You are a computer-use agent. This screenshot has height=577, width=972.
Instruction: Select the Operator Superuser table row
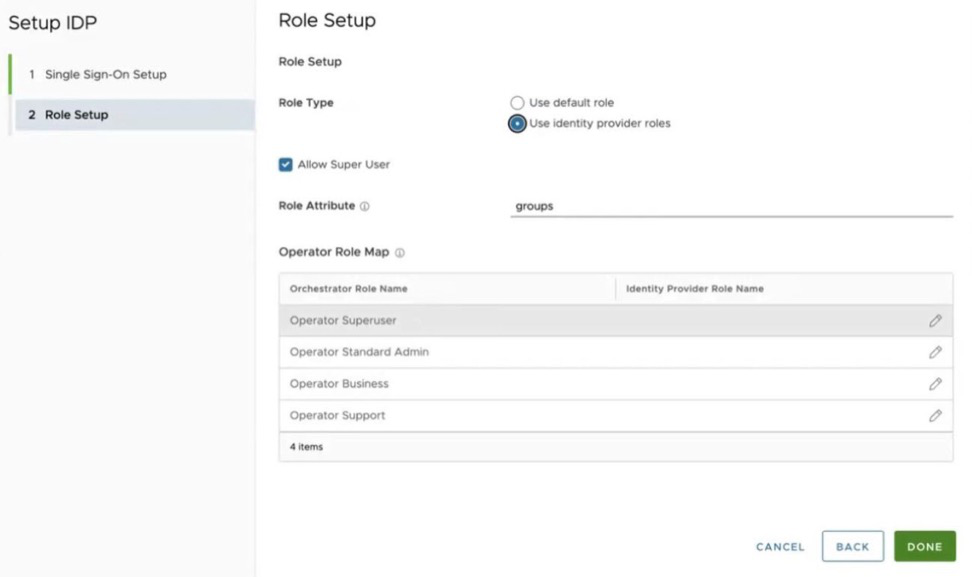[x=600, y=321]
